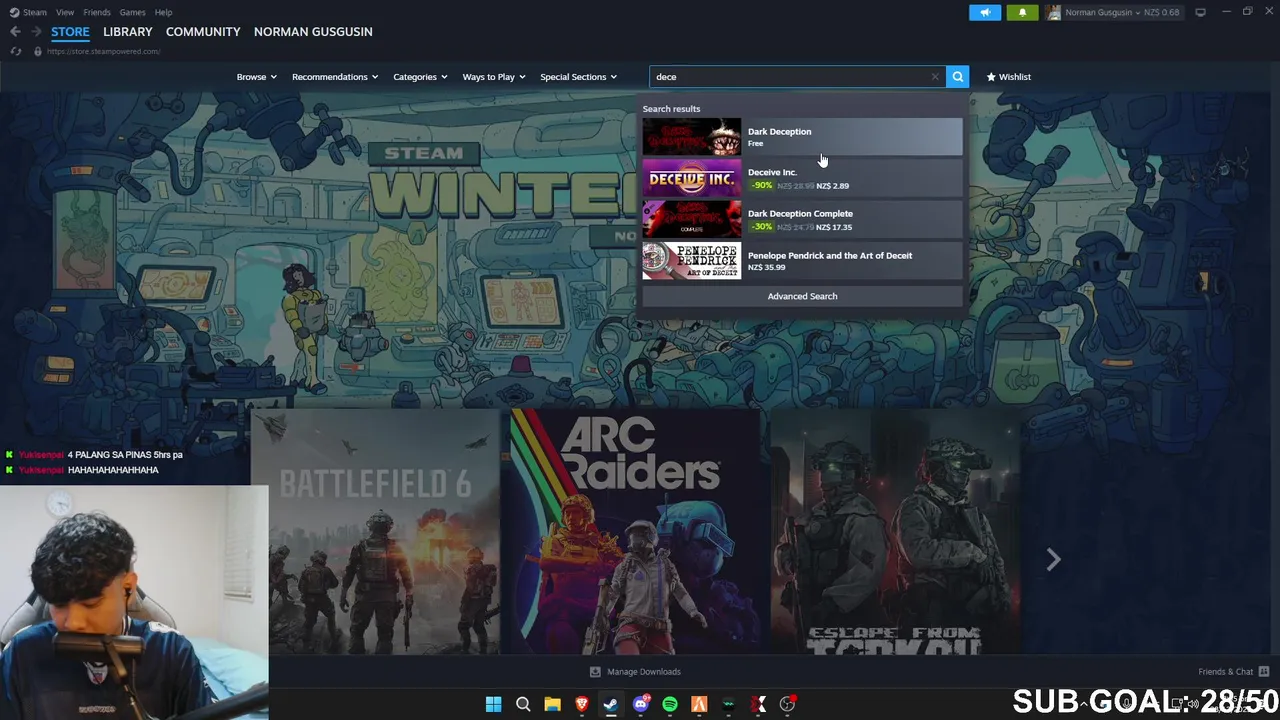Click the Steam back arrow
1280x720 pixels.
pyautogui.click(x=15, y=32)
